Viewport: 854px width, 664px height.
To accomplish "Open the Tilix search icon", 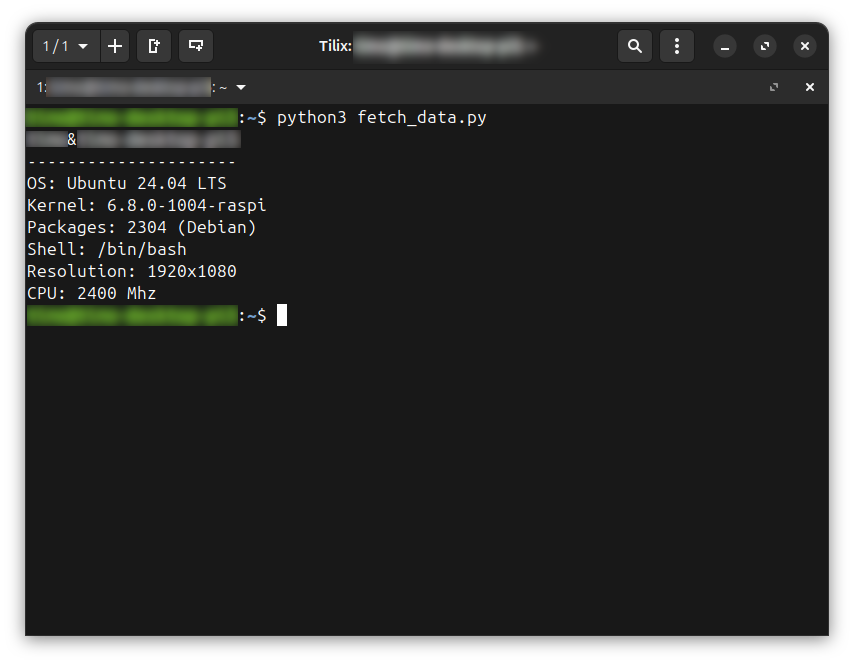I will coord(635,46).
